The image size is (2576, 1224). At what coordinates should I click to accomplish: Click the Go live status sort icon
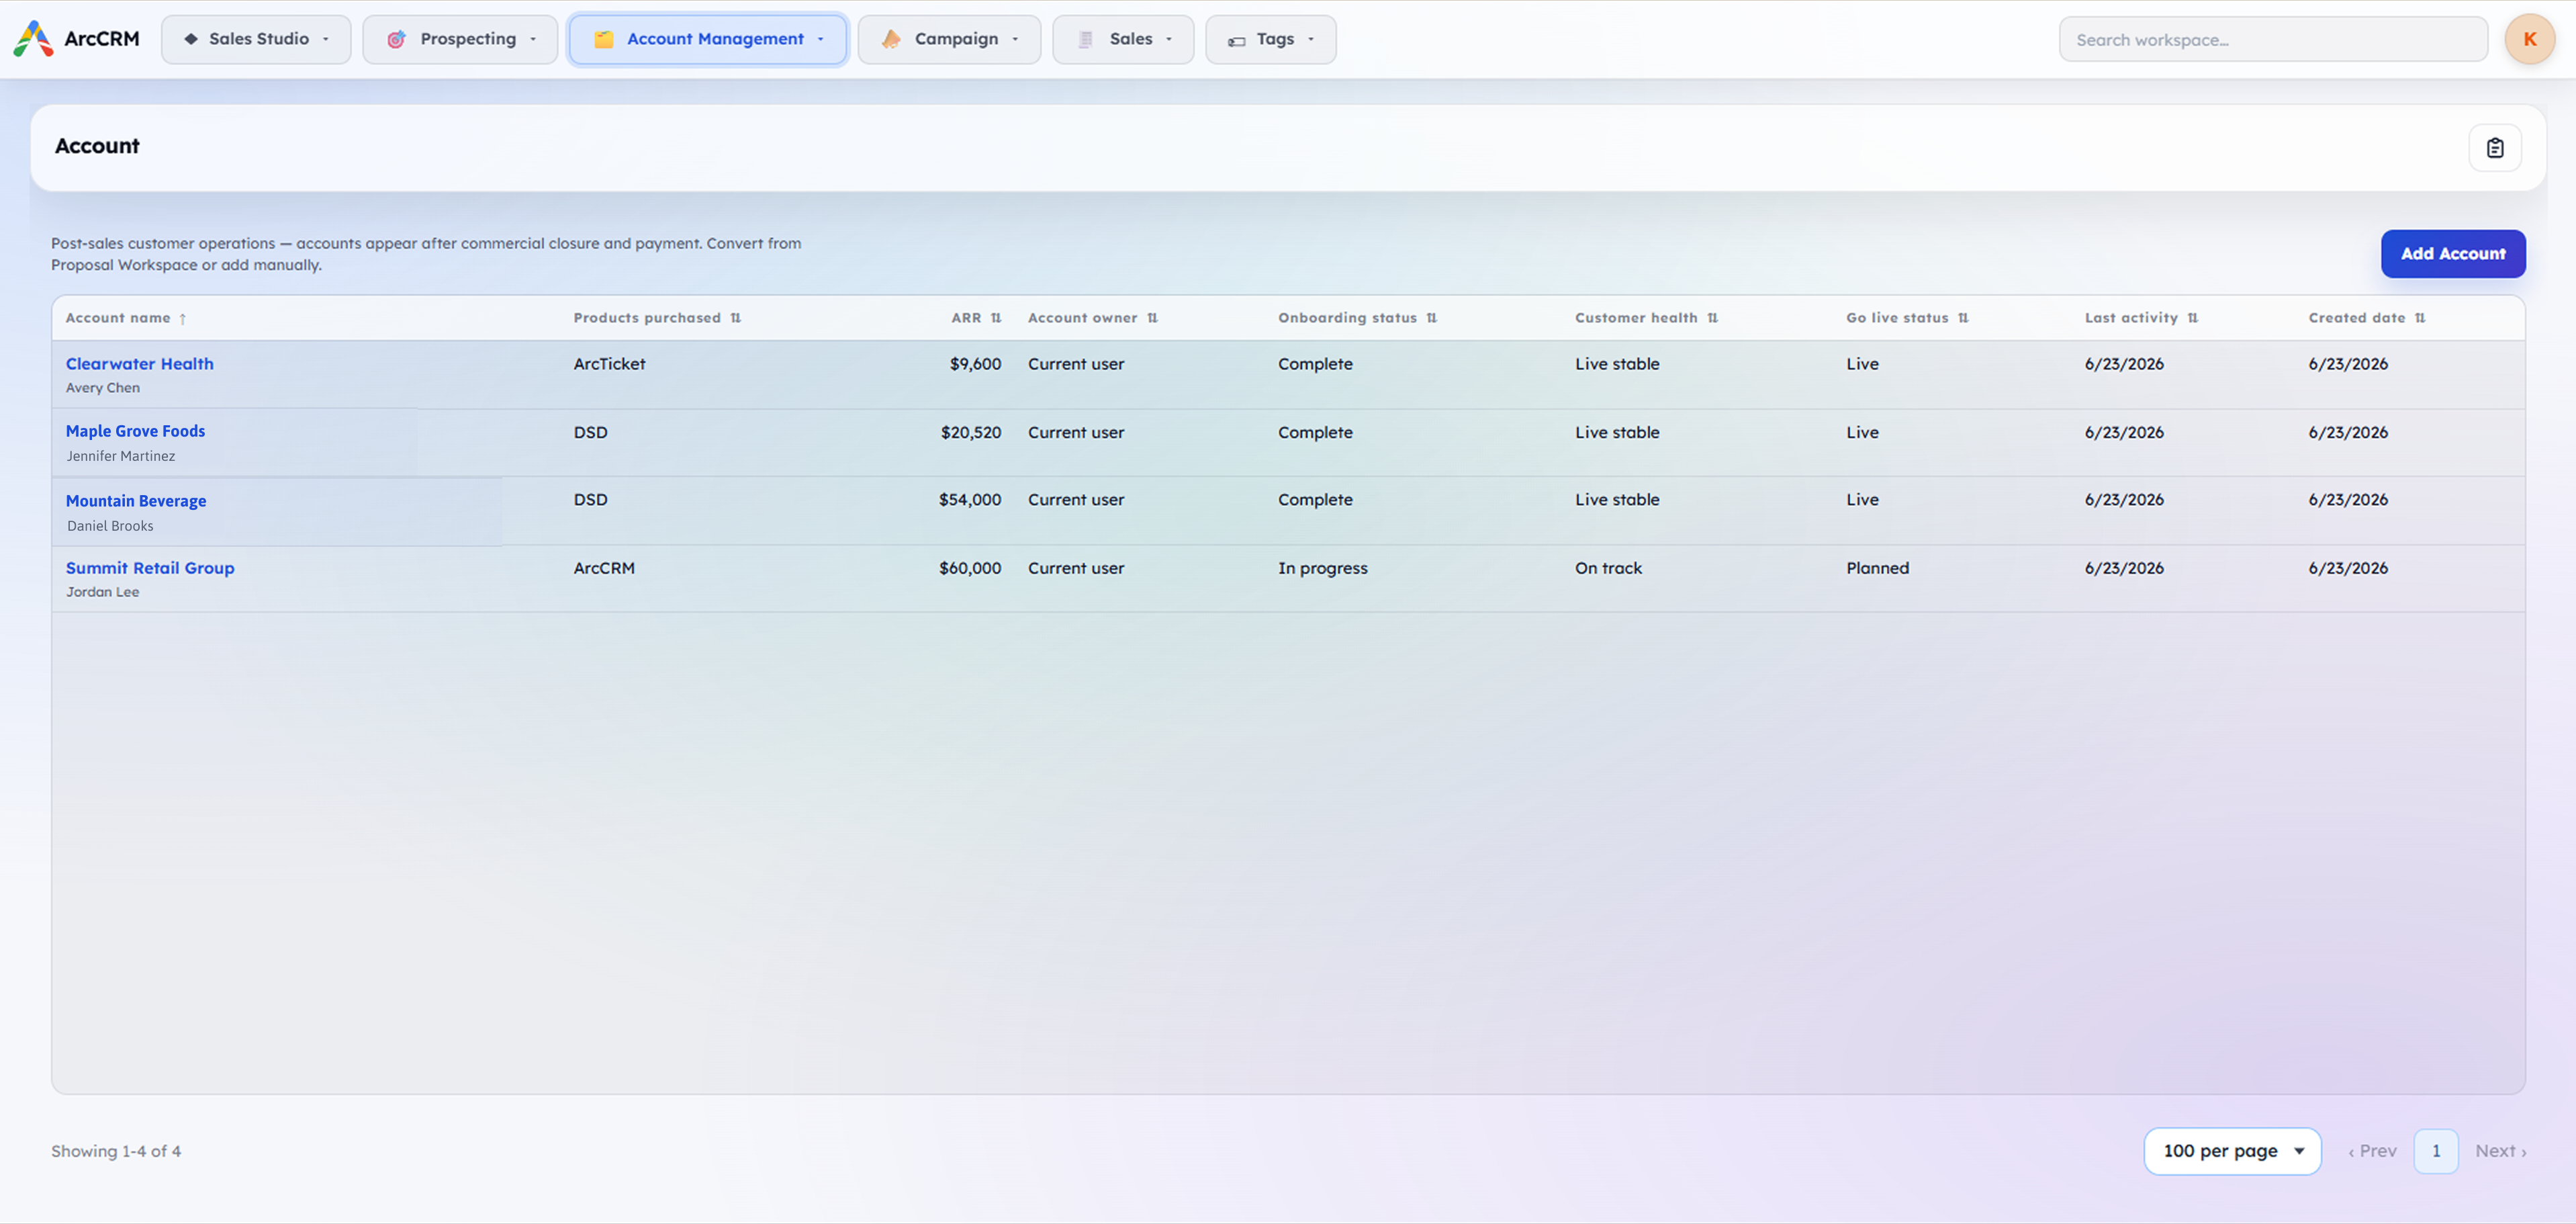[1963, 318]
